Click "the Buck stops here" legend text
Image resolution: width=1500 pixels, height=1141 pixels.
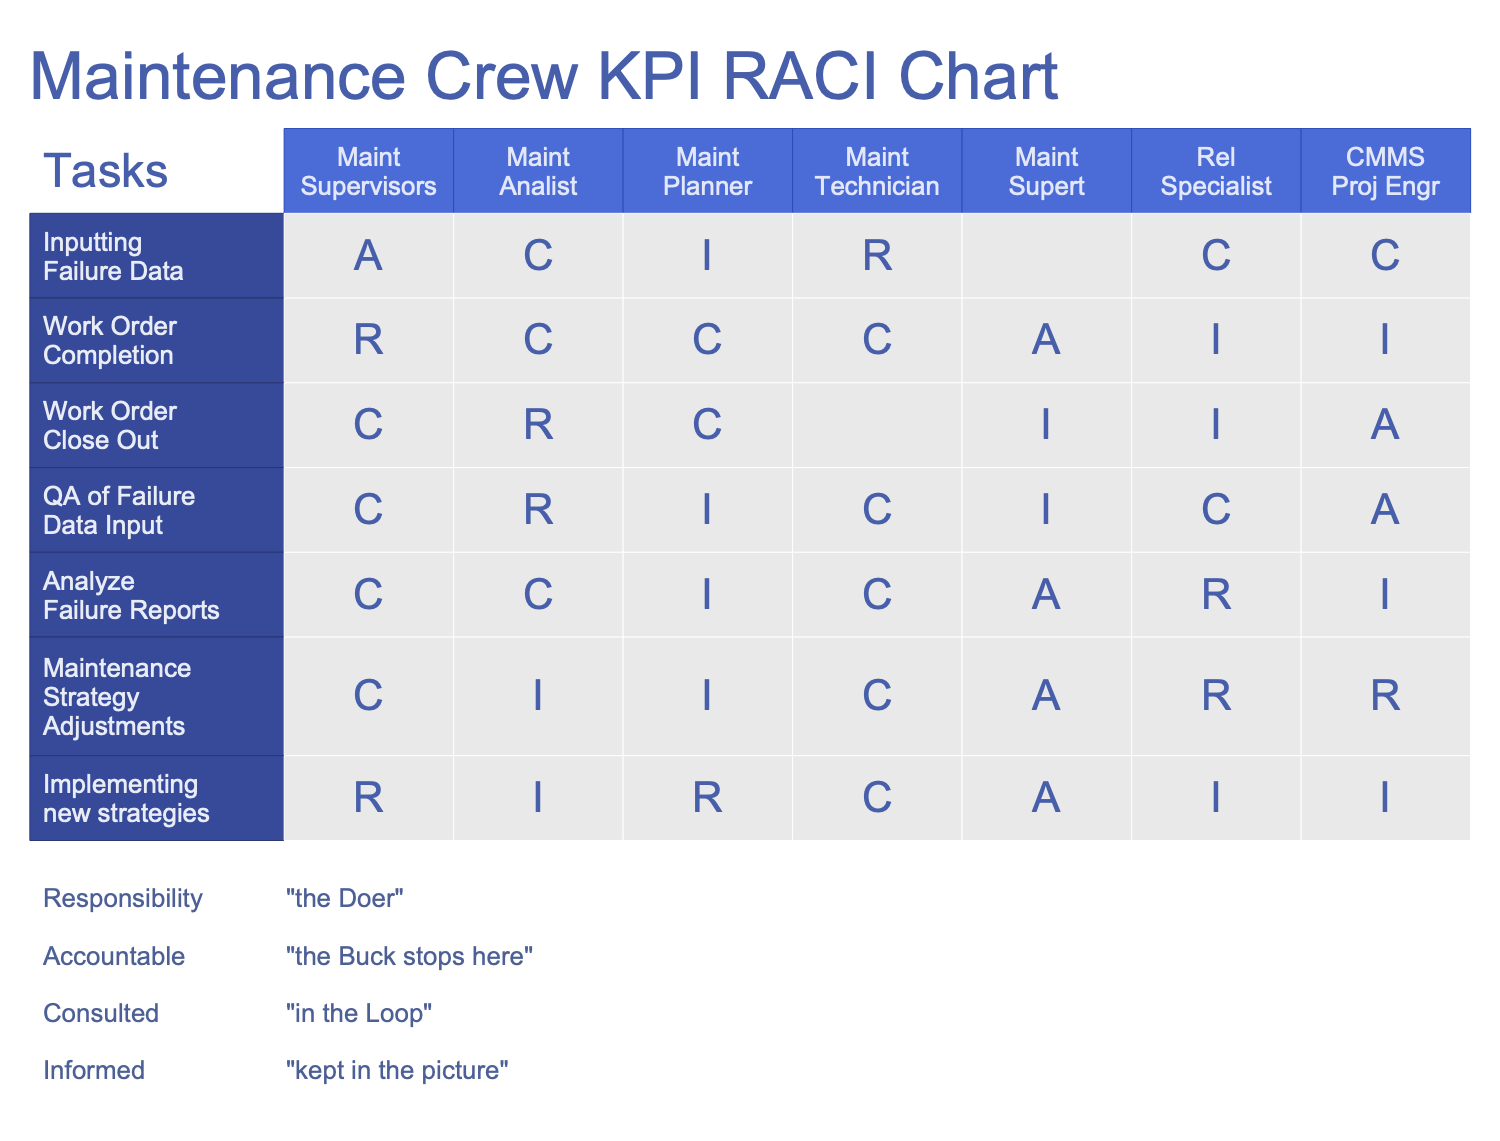tap(409, 956)
